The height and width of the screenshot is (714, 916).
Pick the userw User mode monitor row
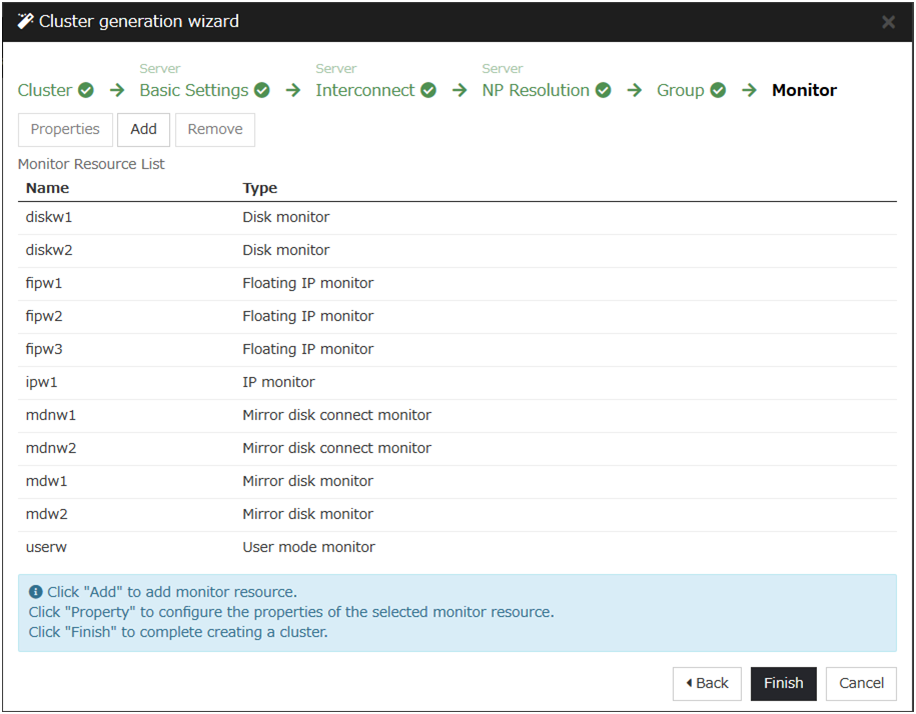coord(456,547)
